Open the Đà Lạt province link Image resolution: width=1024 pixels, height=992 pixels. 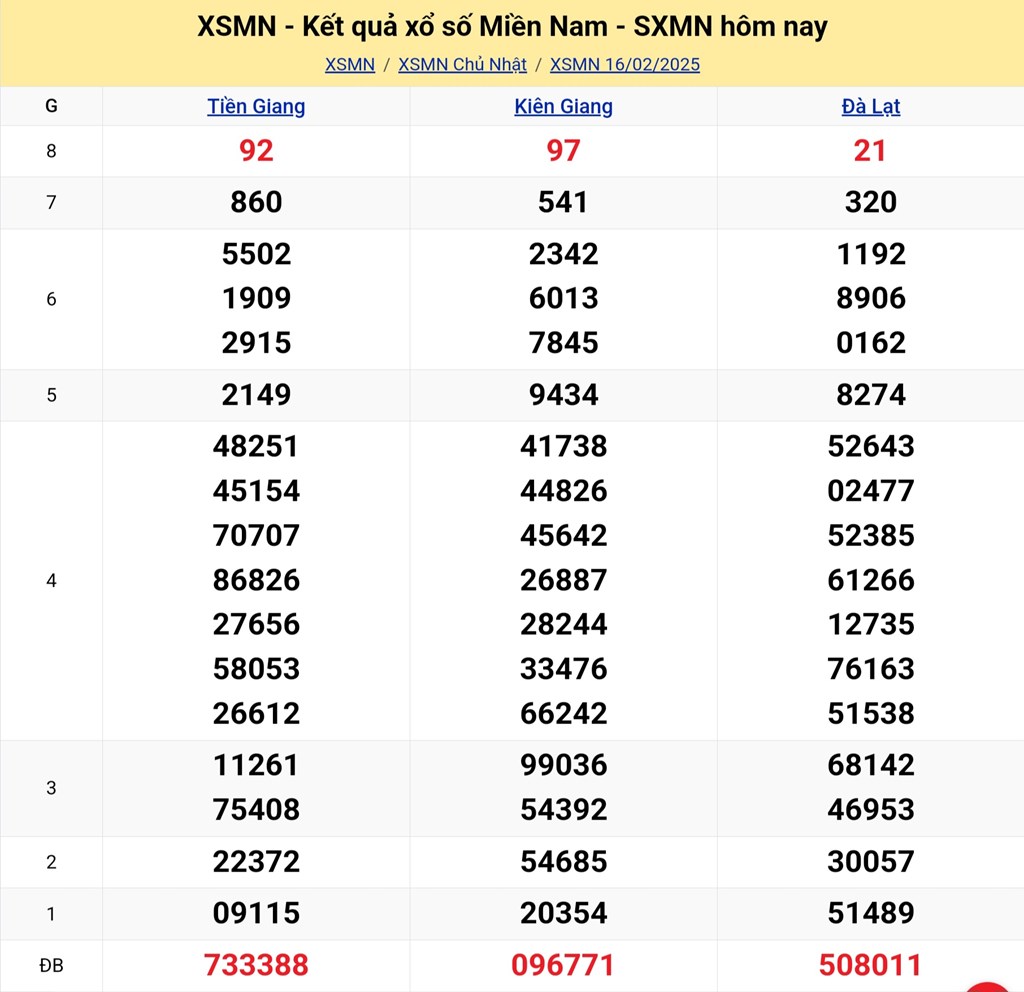coord(870,107)
